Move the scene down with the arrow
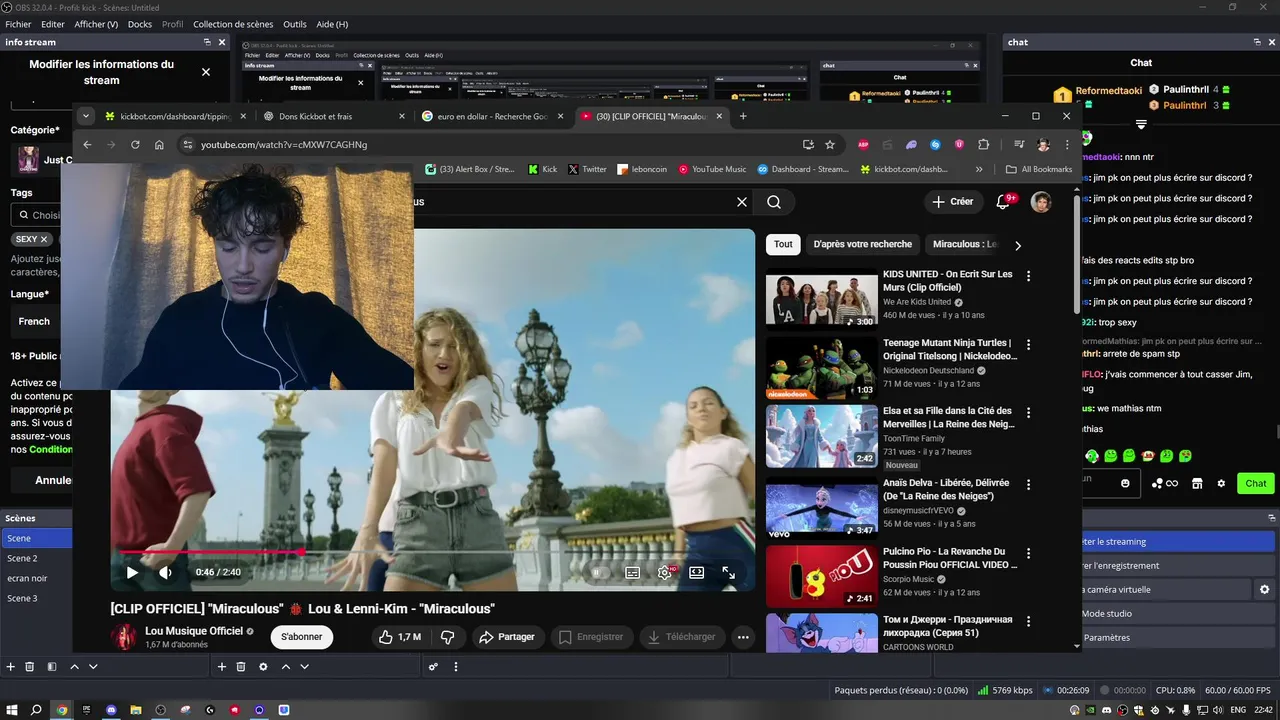Viewport: 1280px width, 720px height. click(93, 667)
